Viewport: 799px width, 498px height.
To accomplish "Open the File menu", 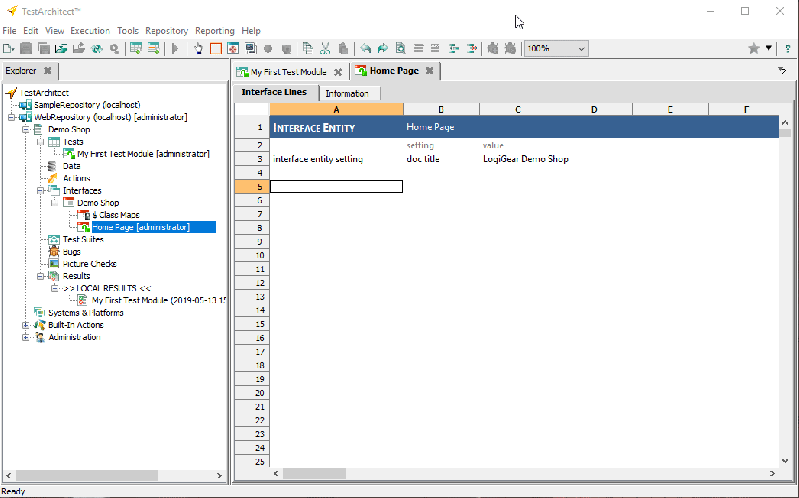I will (9, 31).
